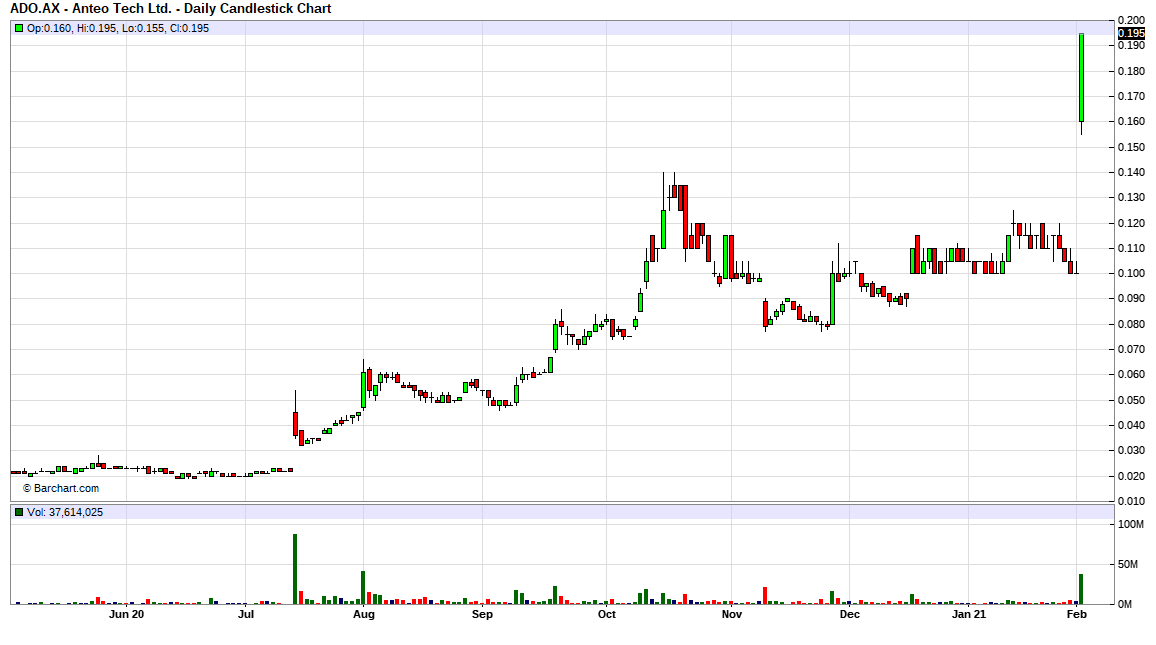Click the latest February volume bar
1156x645 pixels.
coord(1081,589)
